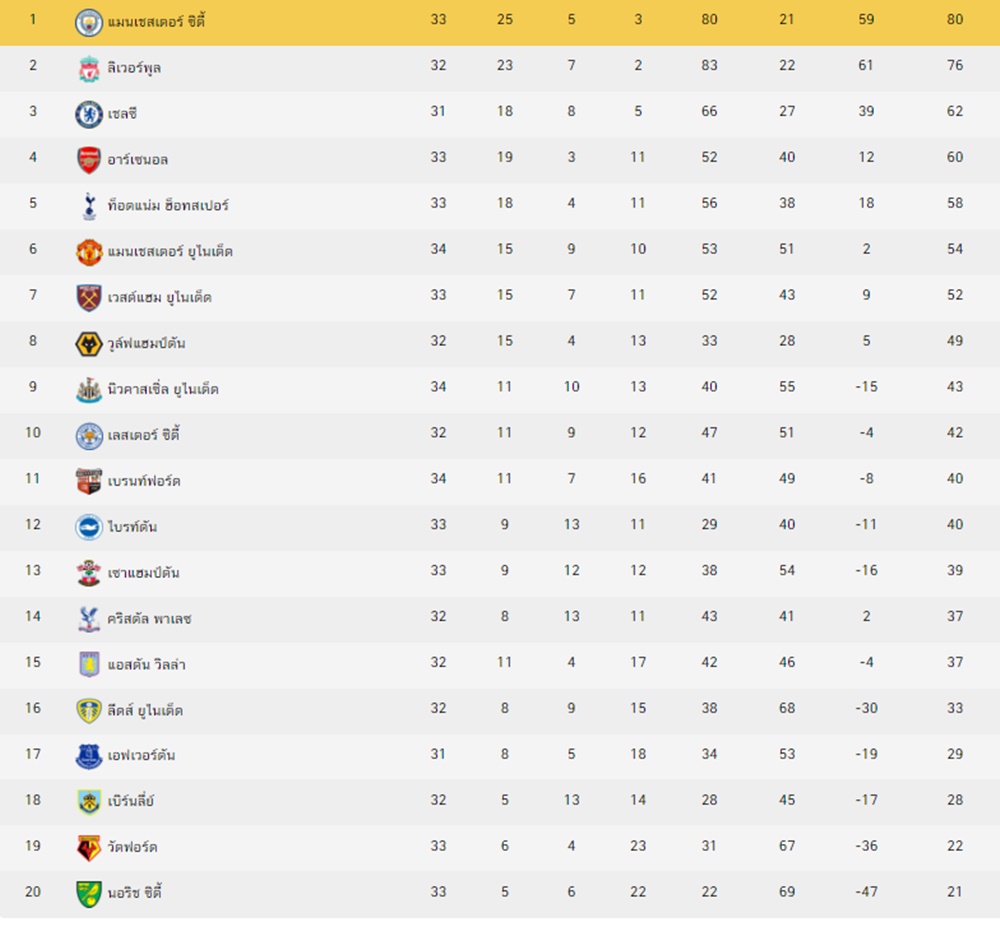Select the rank 18 เบิร์นลี่ย์ row
Viewport: 1000px width, 926px height.
[500, 801]
